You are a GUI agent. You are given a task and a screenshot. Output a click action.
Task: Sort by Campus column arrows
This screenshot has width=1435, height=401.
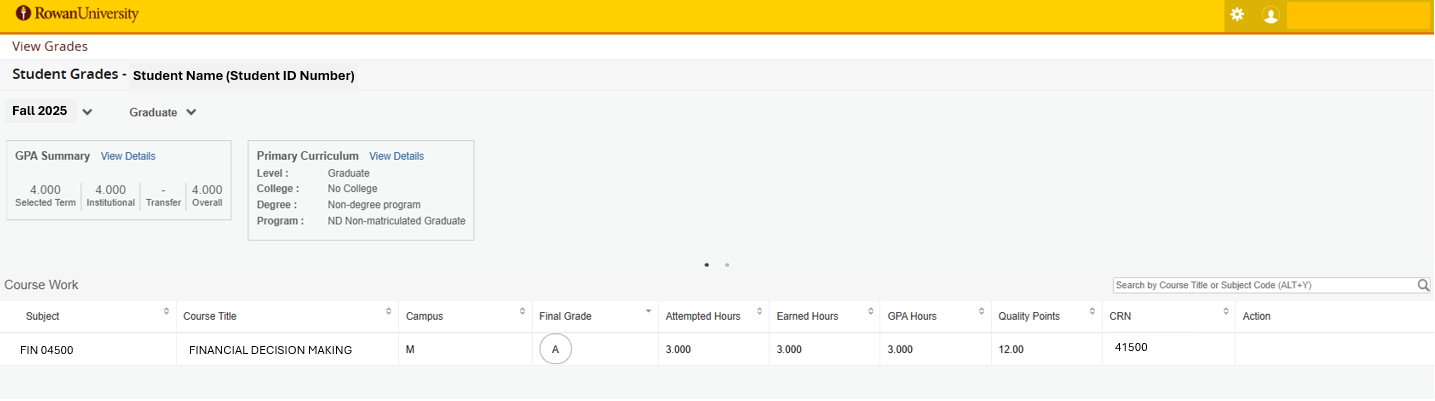pyautogui.click(x=522, y=312)
